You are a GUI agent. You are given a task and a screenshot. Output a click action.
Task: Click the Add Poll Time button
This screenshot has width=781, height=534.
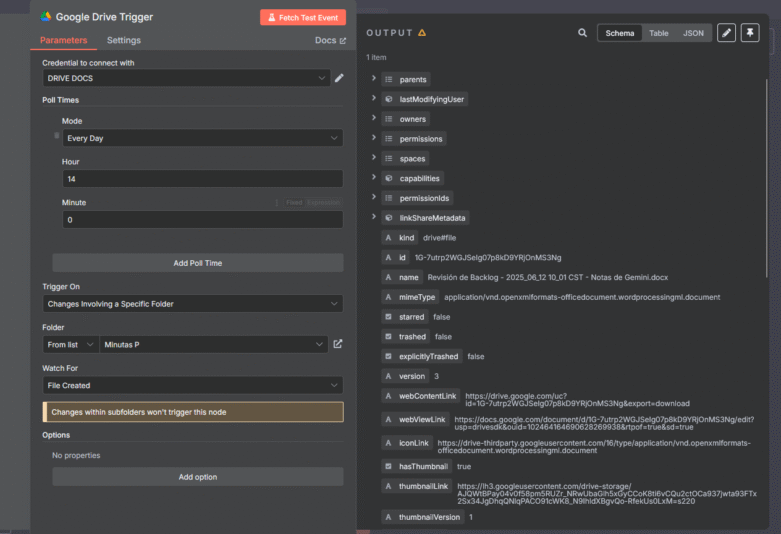pyautogui.click(x=197, y=263)
